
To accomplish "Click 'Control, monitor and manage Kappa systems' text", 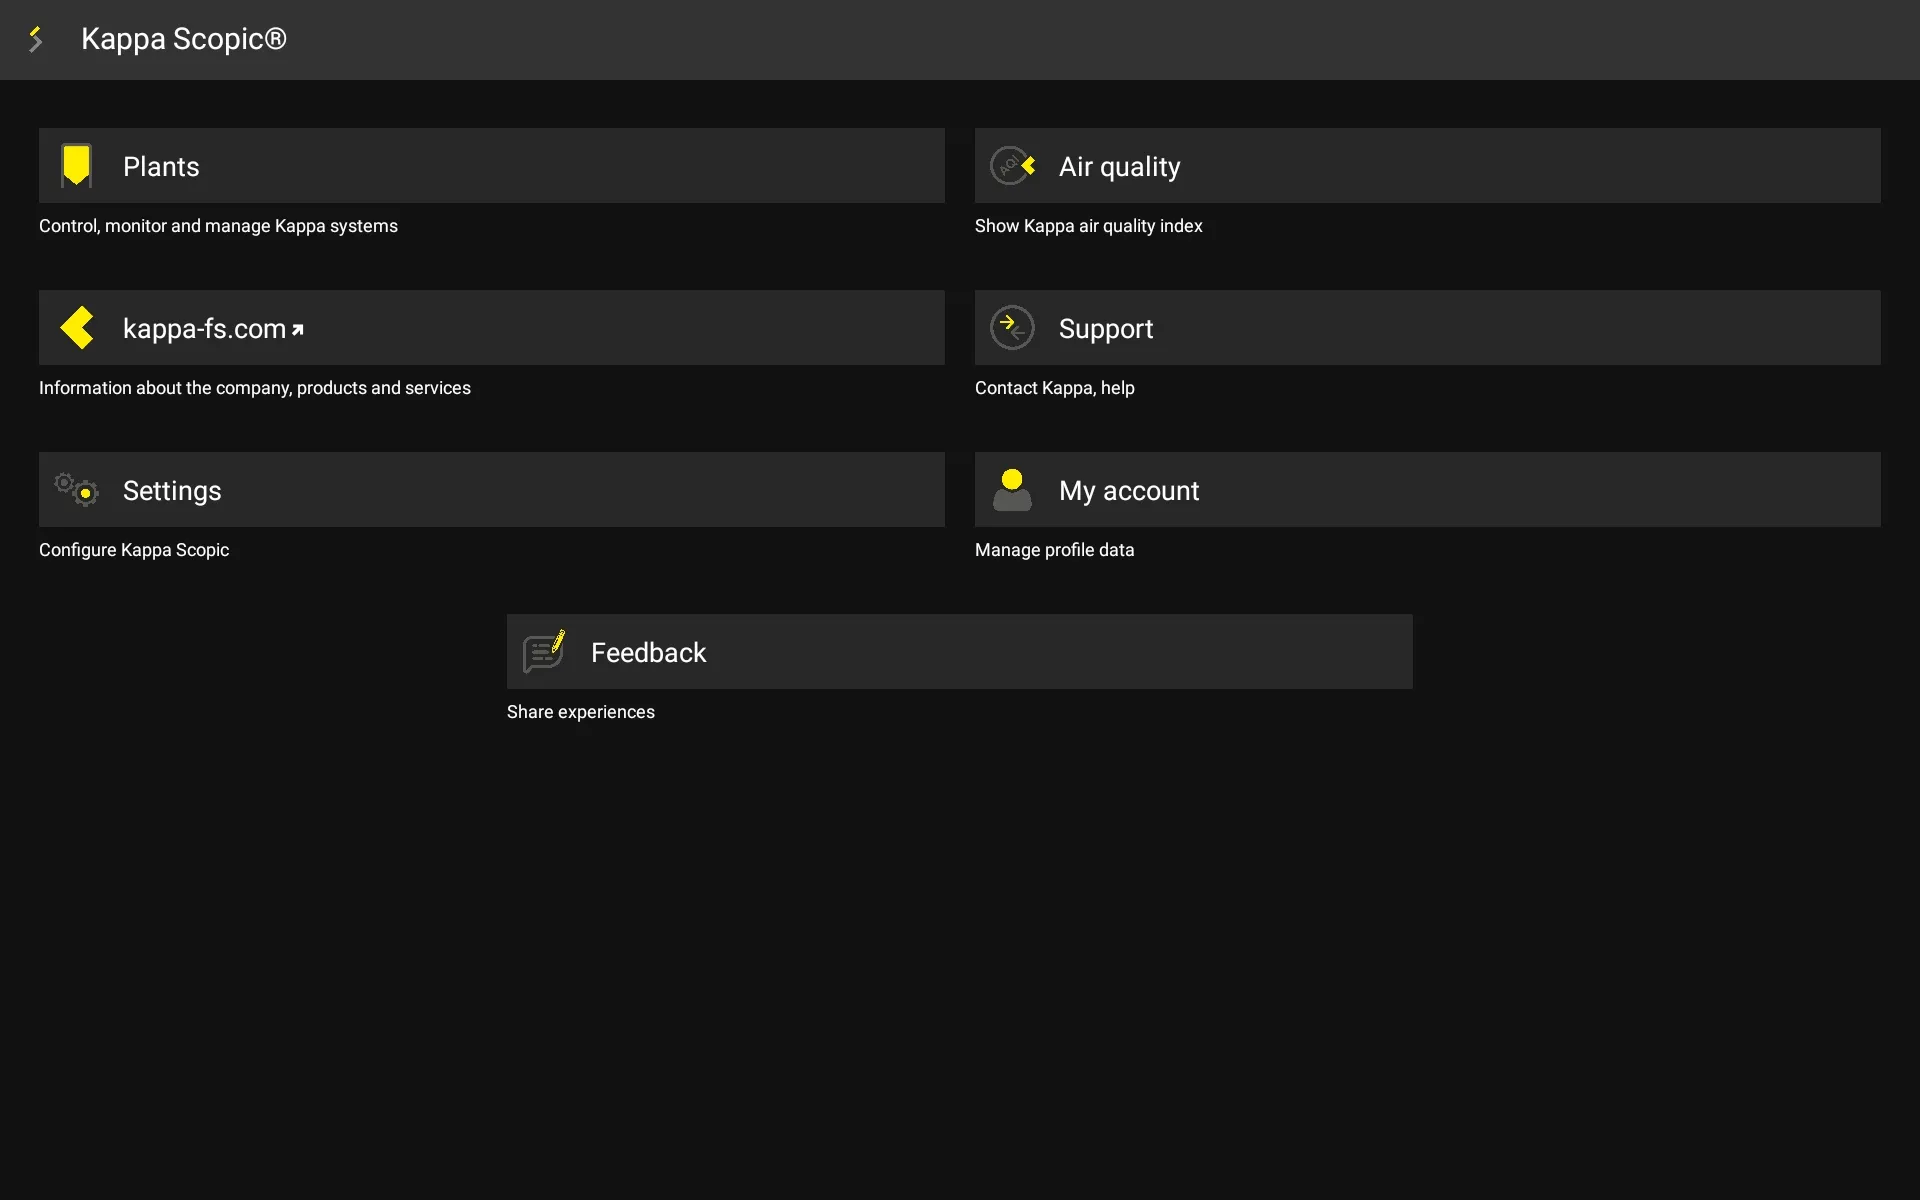I will [218, 226].
